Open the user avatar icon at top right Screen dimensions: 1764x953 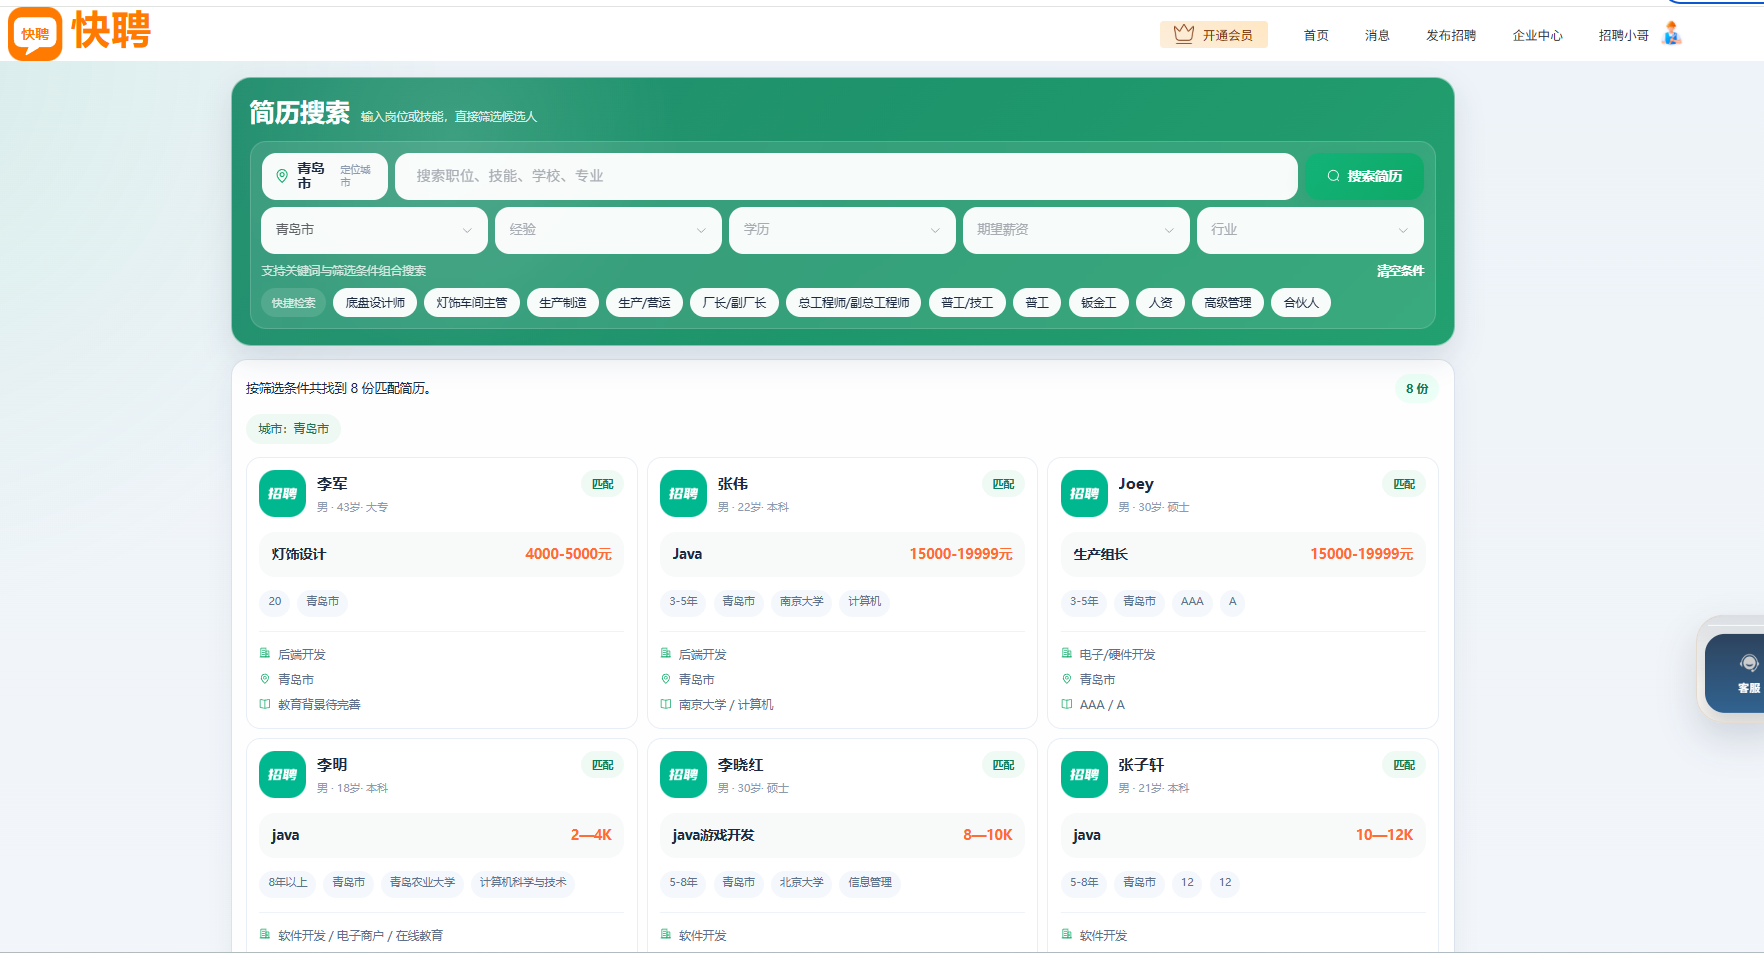(x=1671, y=34)
